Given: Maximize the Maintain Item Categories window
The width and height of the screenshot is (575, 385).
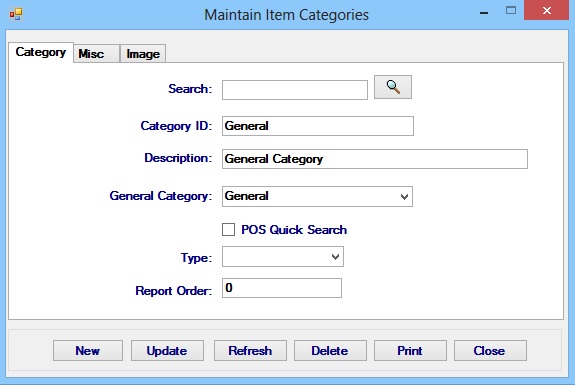Looking at the screenshot, I should coord(511,11).
